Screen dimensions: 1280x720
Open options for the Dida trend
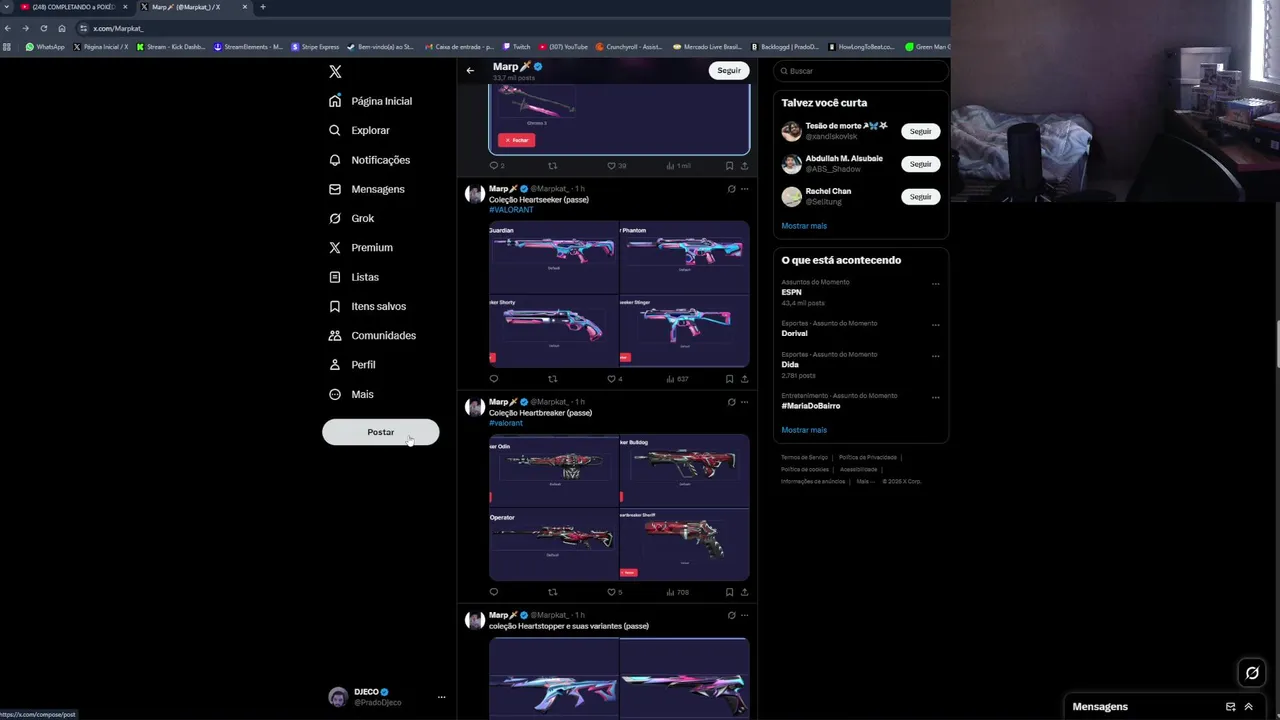(935, 356)
